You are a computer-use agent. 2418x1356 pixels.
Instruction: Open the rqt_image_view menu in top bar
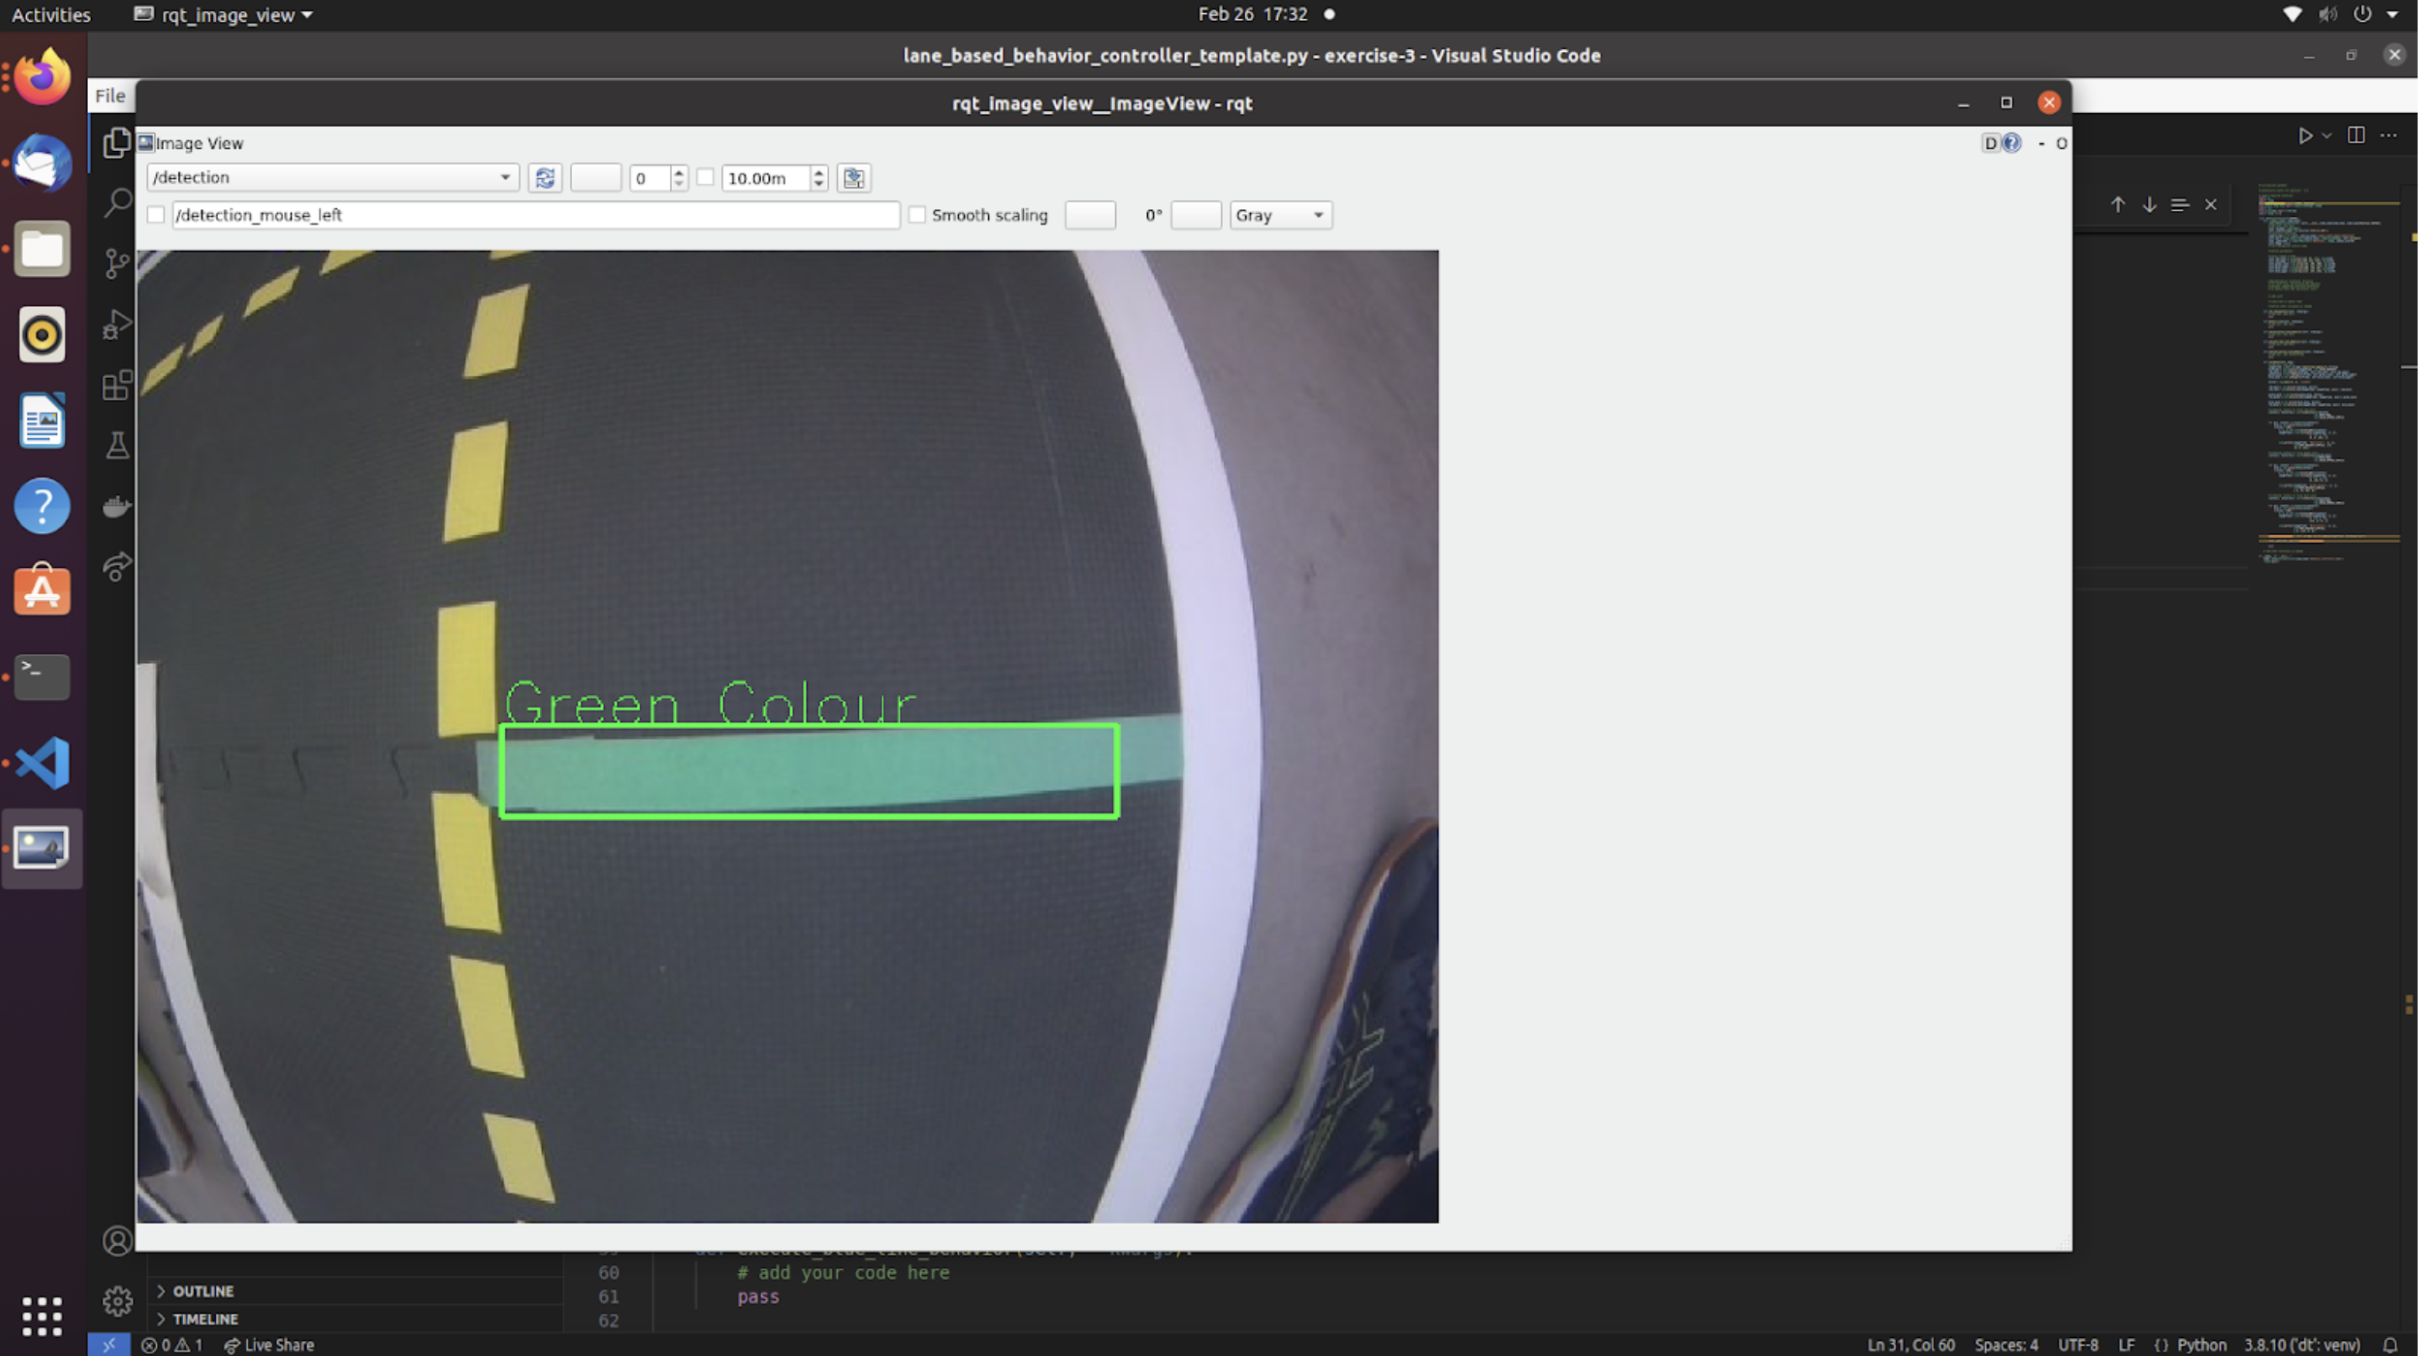(227, 15)
